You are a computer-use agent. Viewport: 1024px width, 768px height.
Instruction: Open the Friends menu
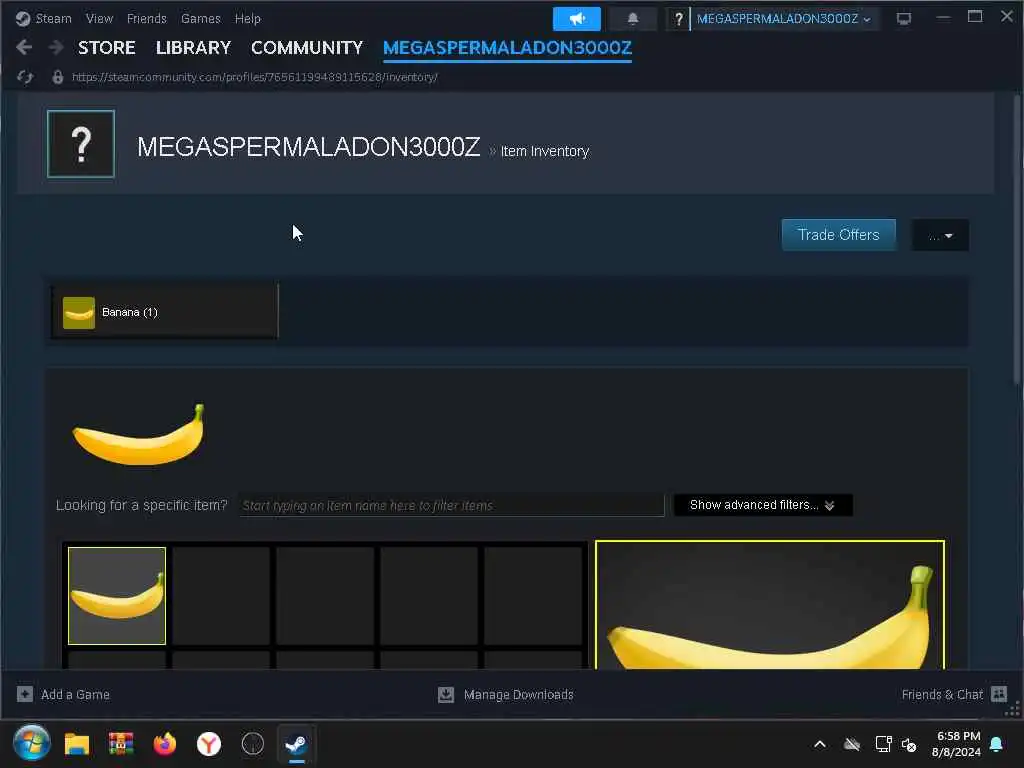pos(146,18)
